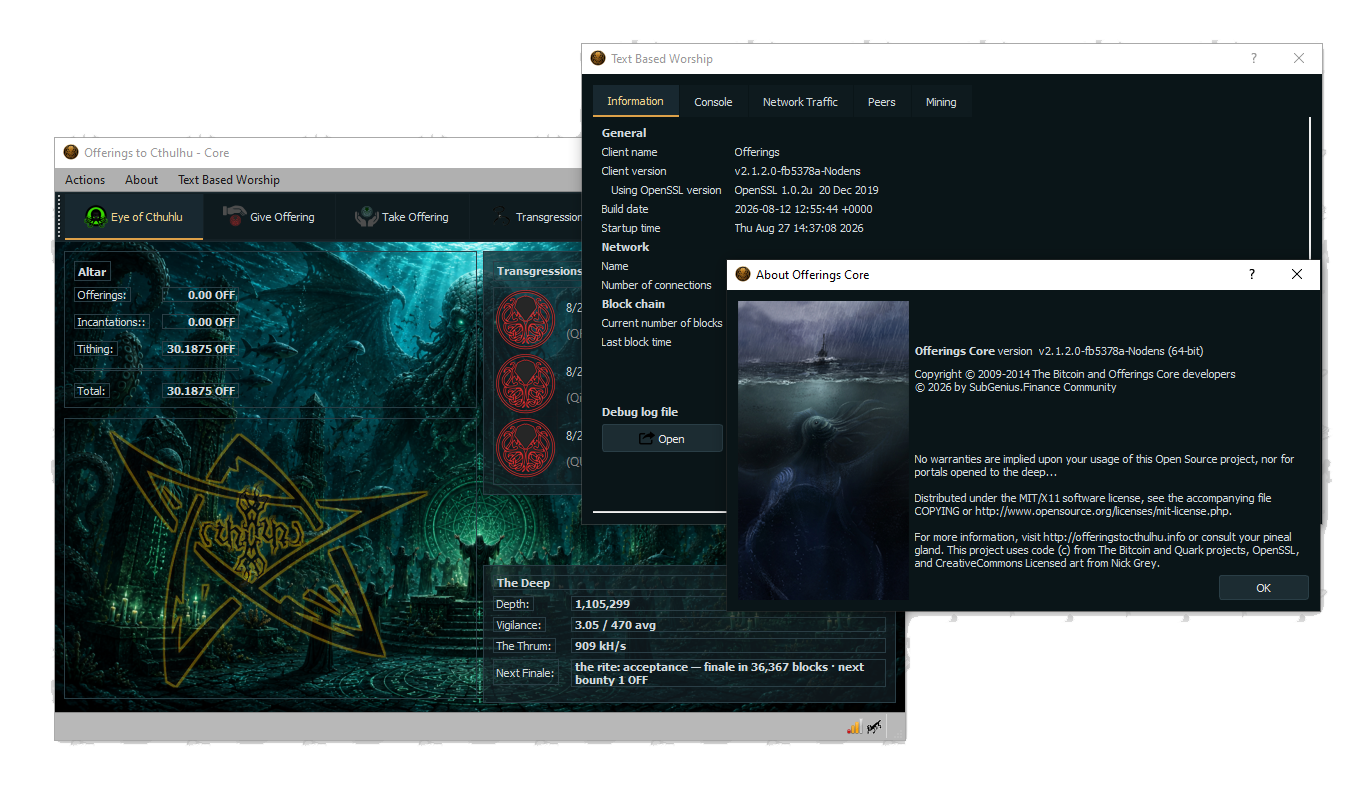Click the SubGenius.Finance Community copyright line
The width and height of the screenshot is (1355, 788).
coord(1015,387)
